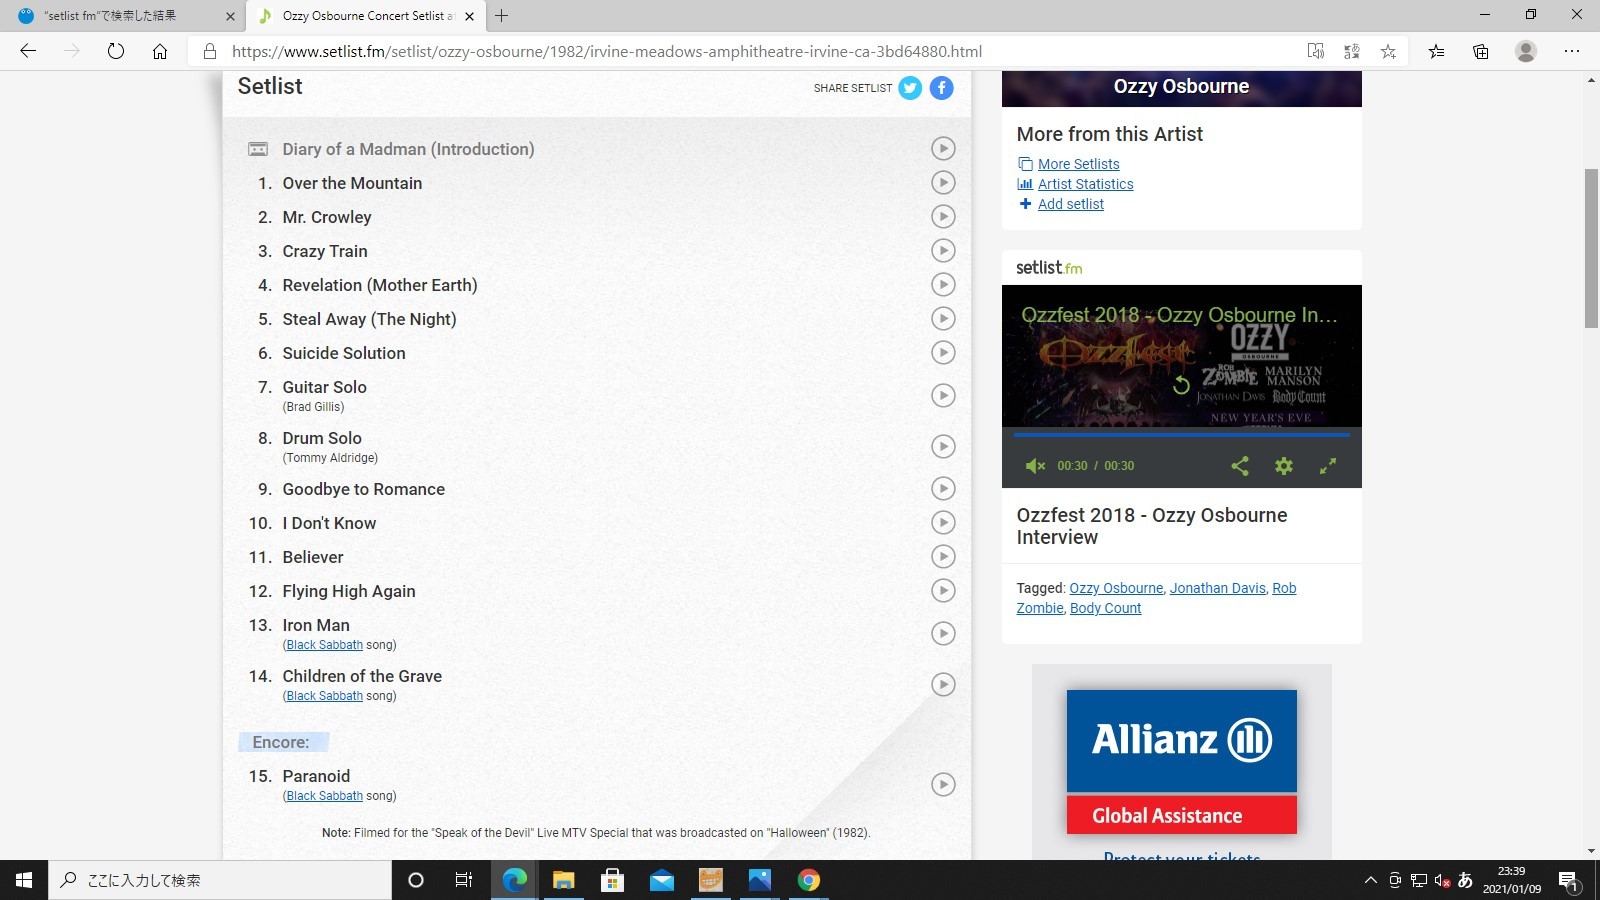Click the page vertical scrollbar

click(x=1591, y=248)
